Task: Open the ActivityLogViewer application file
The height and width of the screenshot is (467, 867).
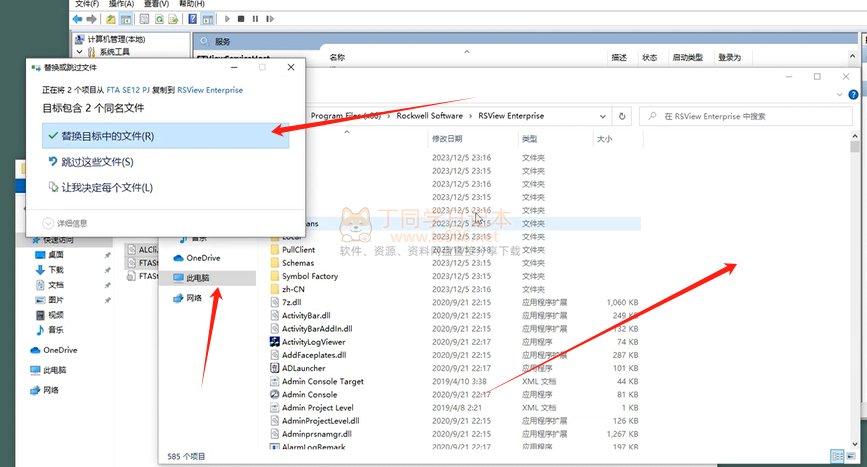Action: (x=316, y=342)
